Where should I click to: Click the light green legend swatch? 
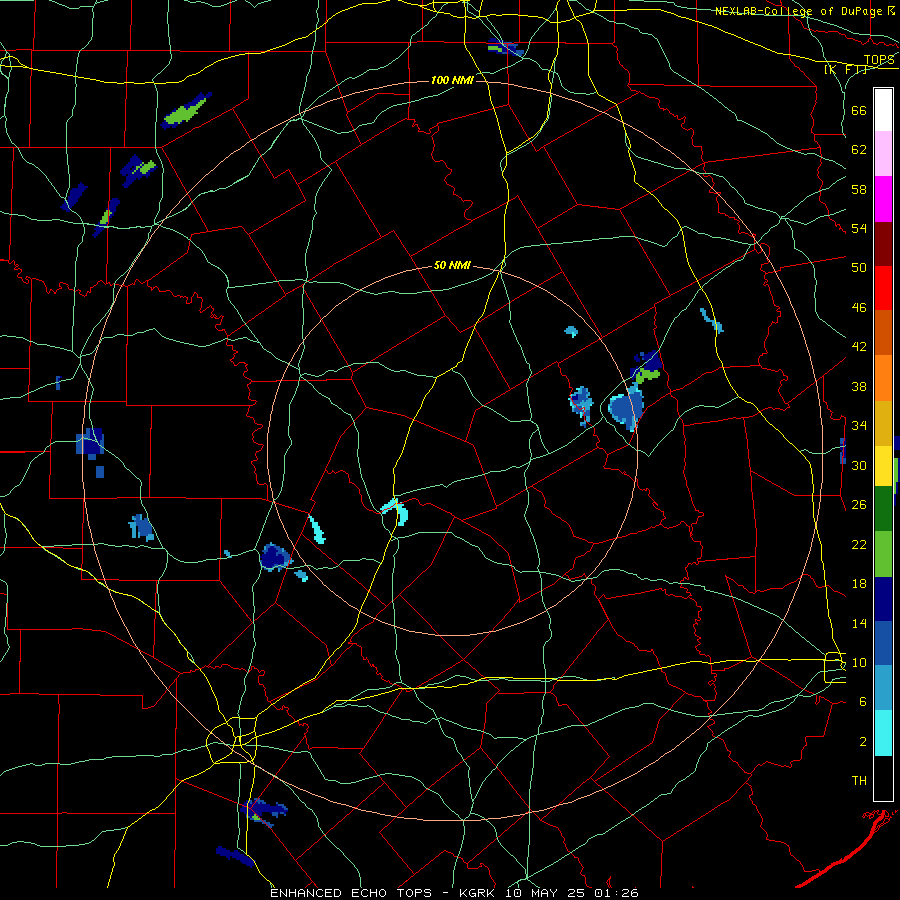[x=883, y=554]
